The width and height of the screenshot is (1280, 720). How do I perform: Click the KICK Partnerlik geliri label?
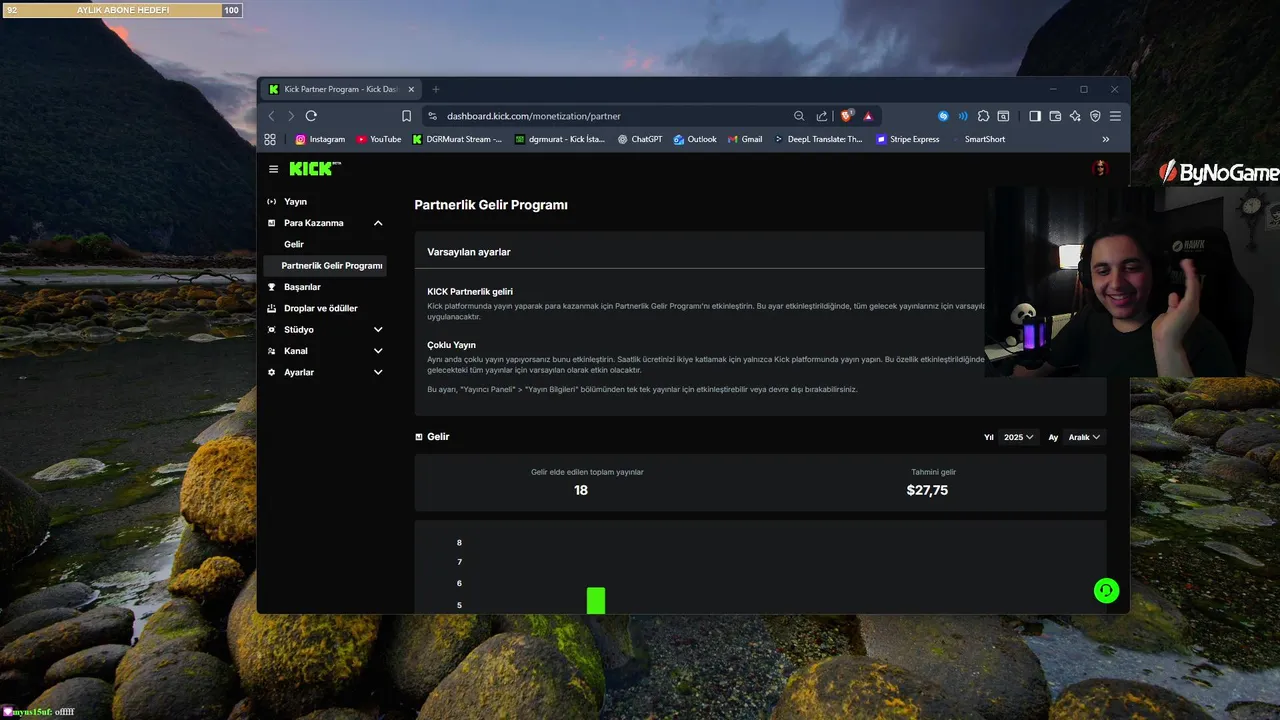click(x=470, y=291)
